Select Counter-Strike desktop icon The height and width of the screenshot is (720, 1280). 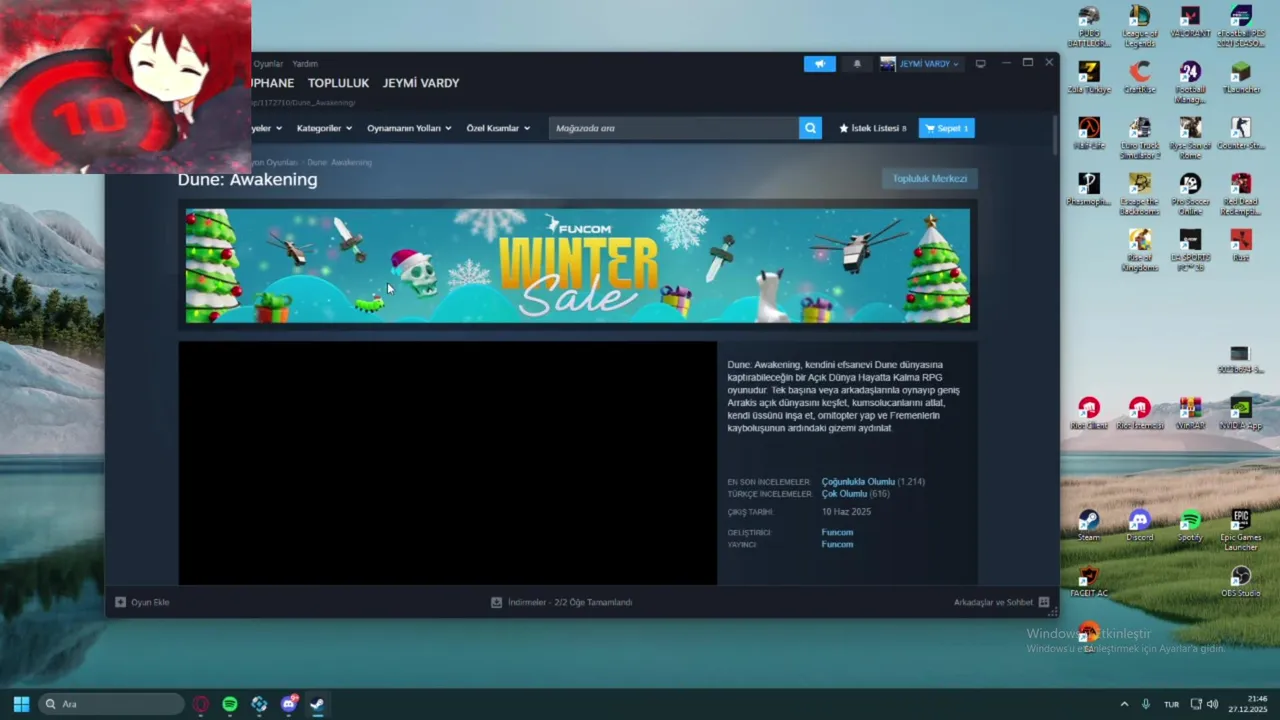(1241, 134)
